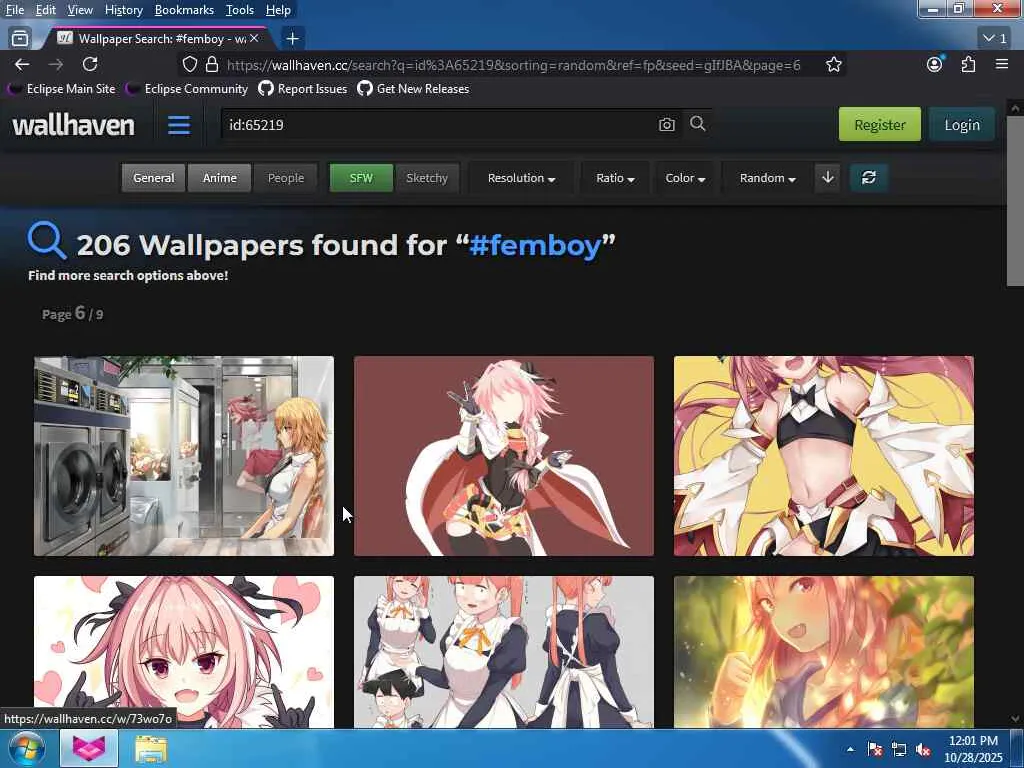Viewport: 1024px width, 768px height.
Task: Close the Wallpaper Search tab
Action: click(254, 39)
